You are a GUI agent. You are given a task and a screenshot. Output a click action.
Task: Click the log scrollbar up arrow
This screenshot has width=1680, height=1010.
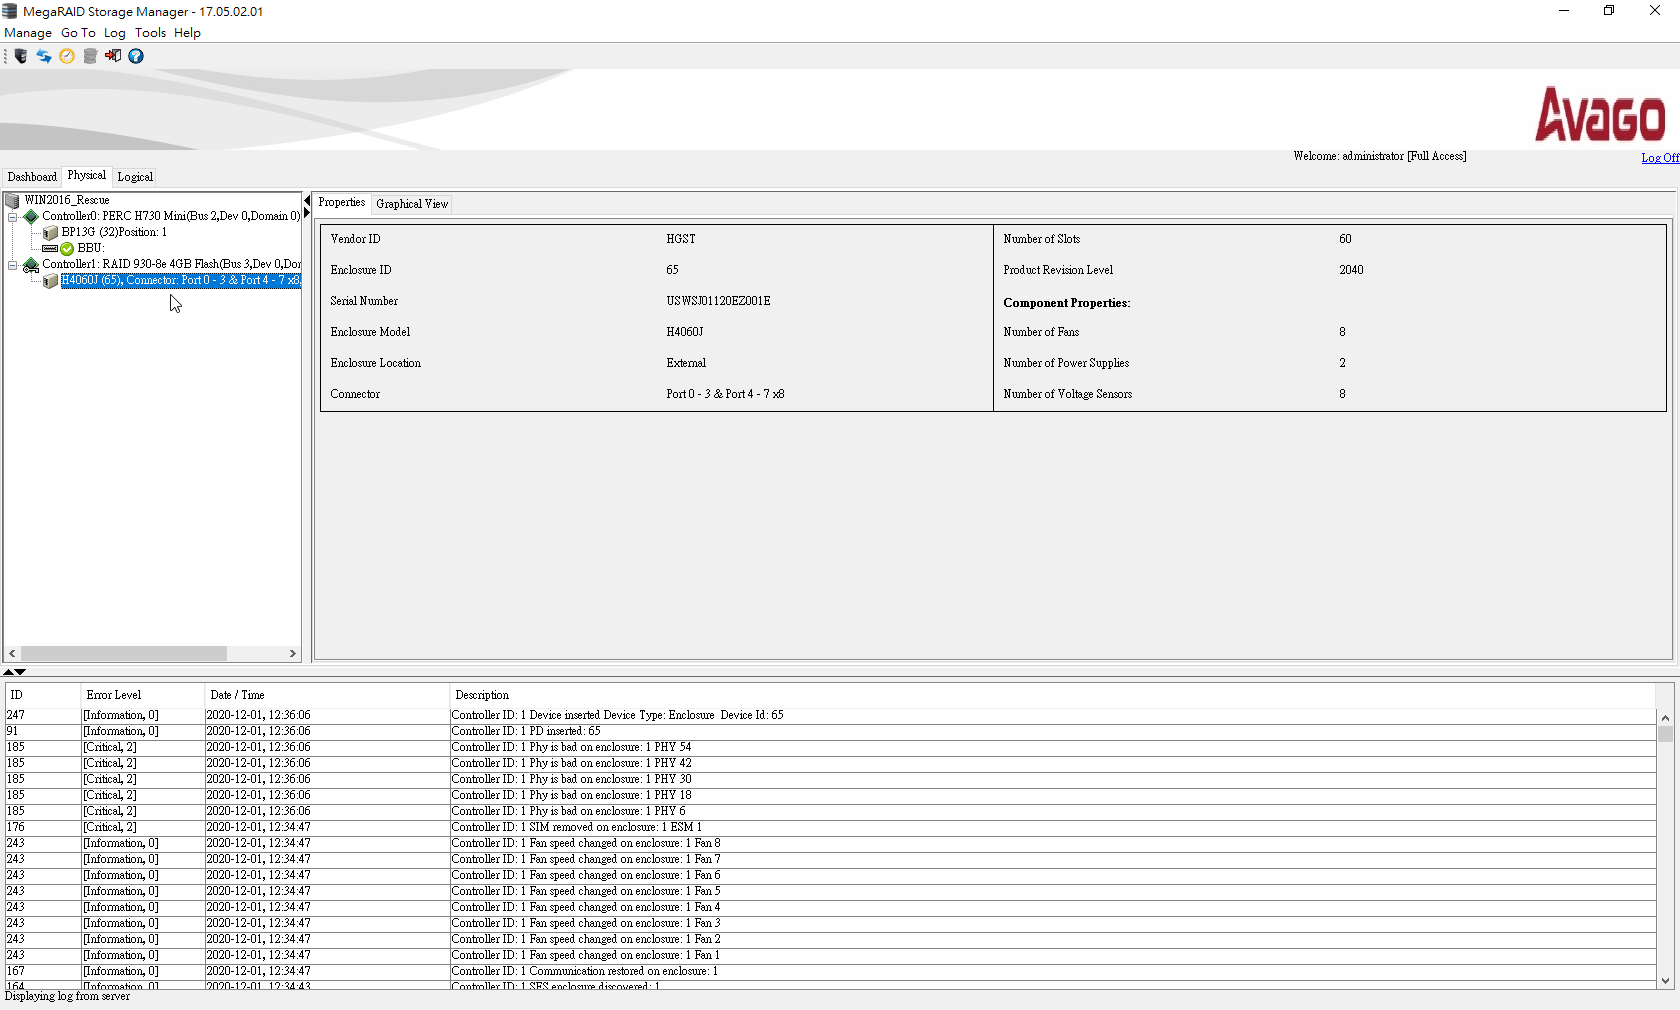(1665, 718)
